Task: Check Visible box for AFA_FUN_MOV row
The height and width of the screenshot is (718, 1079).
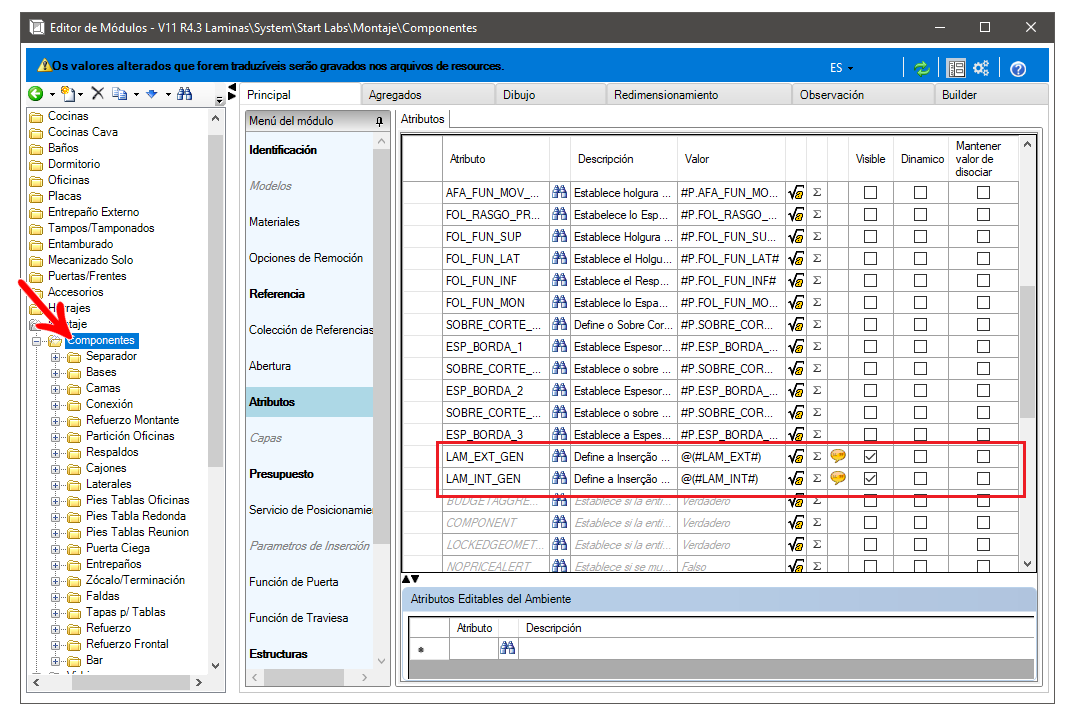Action: (870, 193)
